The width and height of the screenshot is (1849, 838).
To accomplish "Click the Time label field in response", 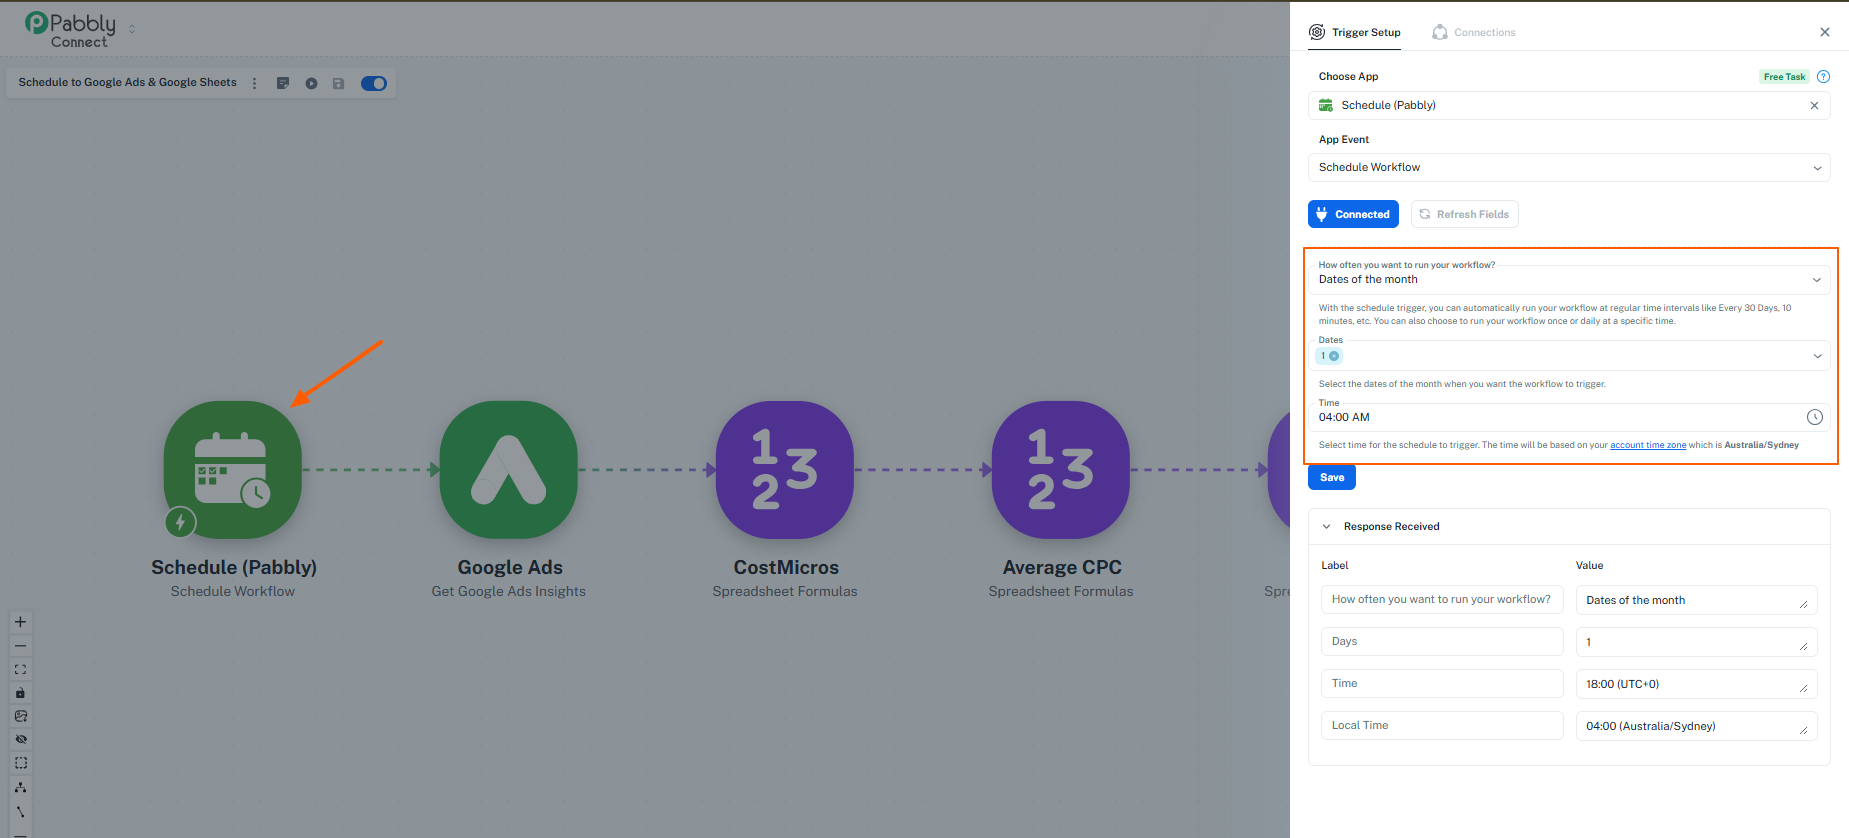I will pyautogui.click(x=1442, y=684).
